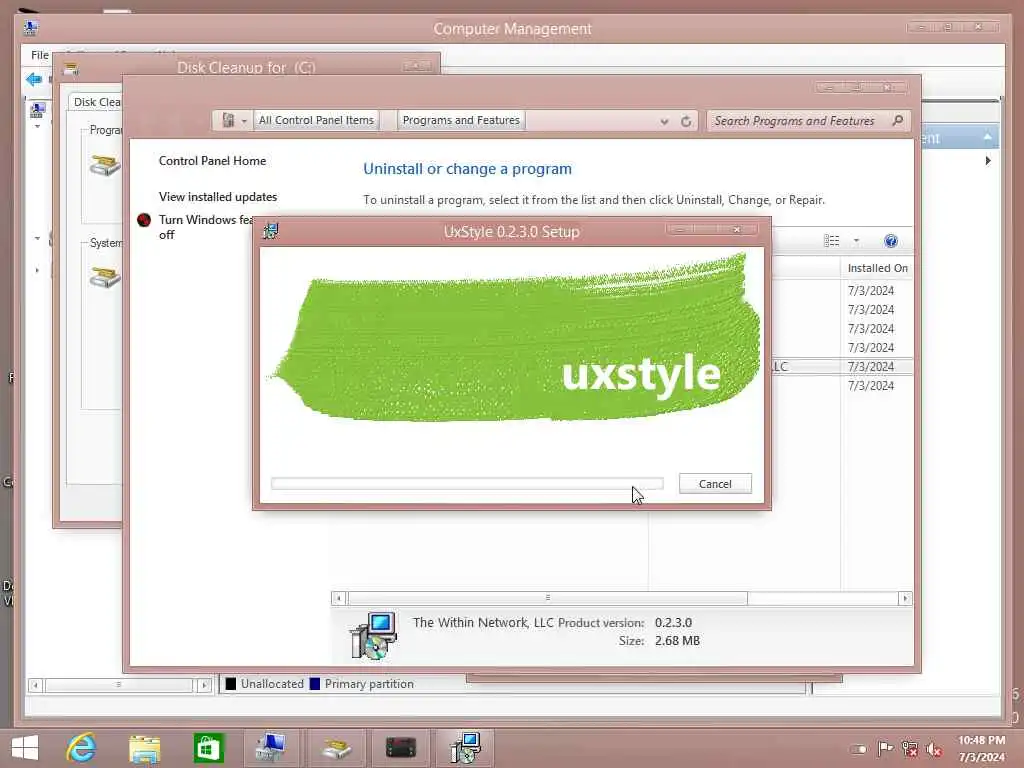Viewport: 1024px width, 768px height.
Task: Click the Control Panel address bar icon
Action: pos(228,120)
